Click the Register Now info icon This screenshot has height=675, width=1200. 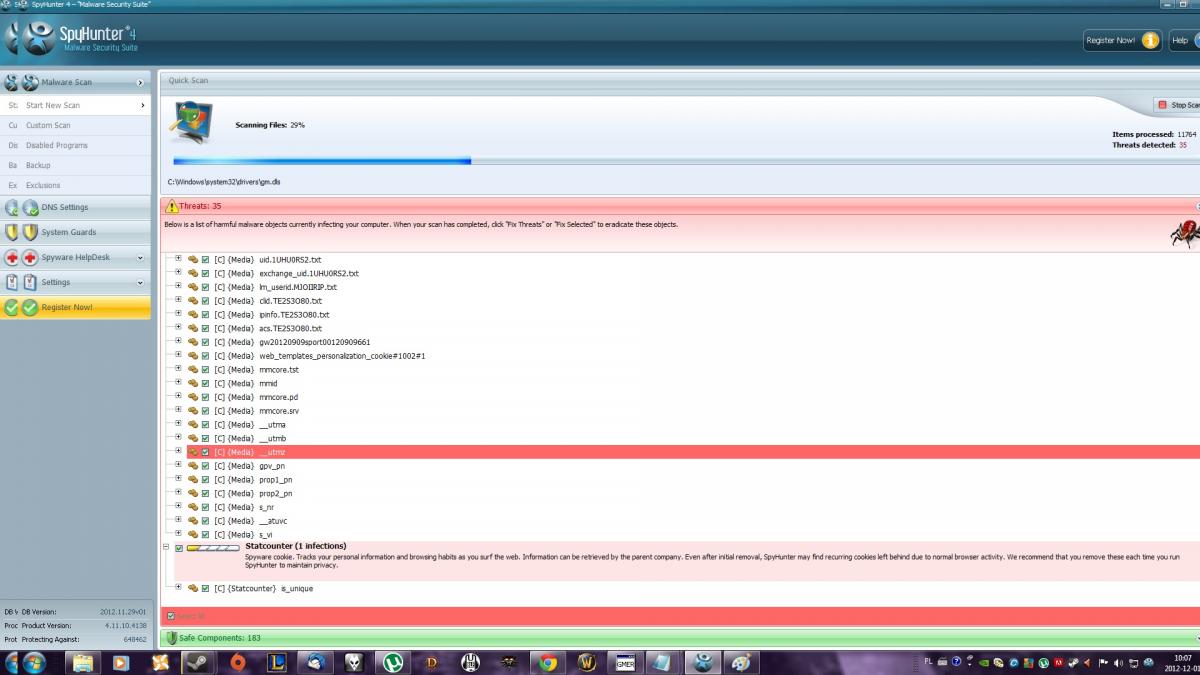1150,40
